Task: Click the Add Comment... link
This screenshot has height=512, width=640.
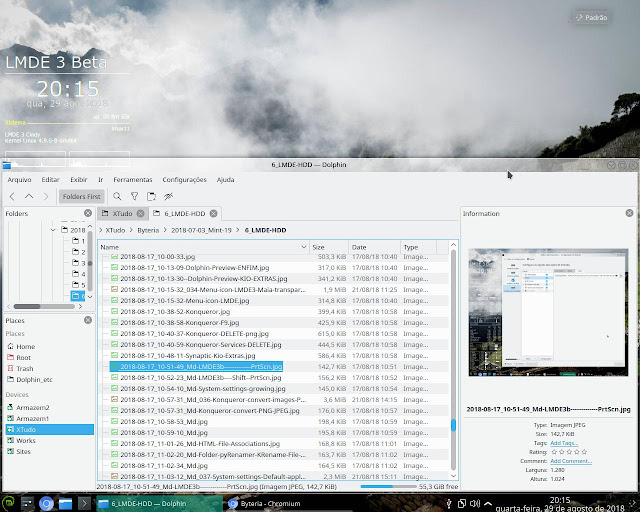Action: point(571,461)
